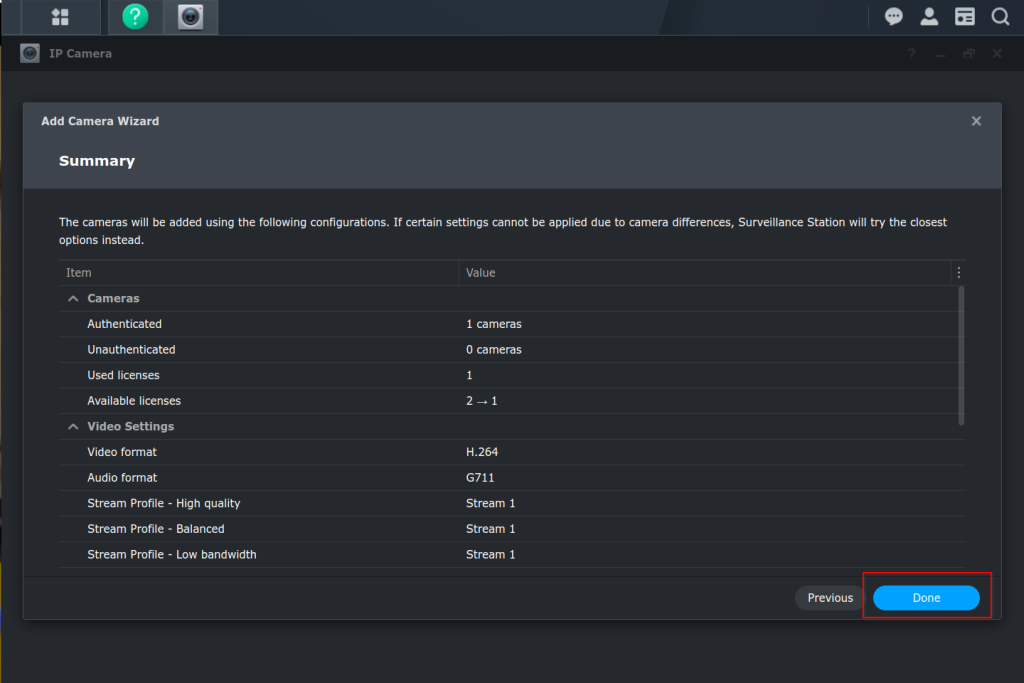Collapse the Video Settings section
The image size is (1024, 683).
coord(73,427)
